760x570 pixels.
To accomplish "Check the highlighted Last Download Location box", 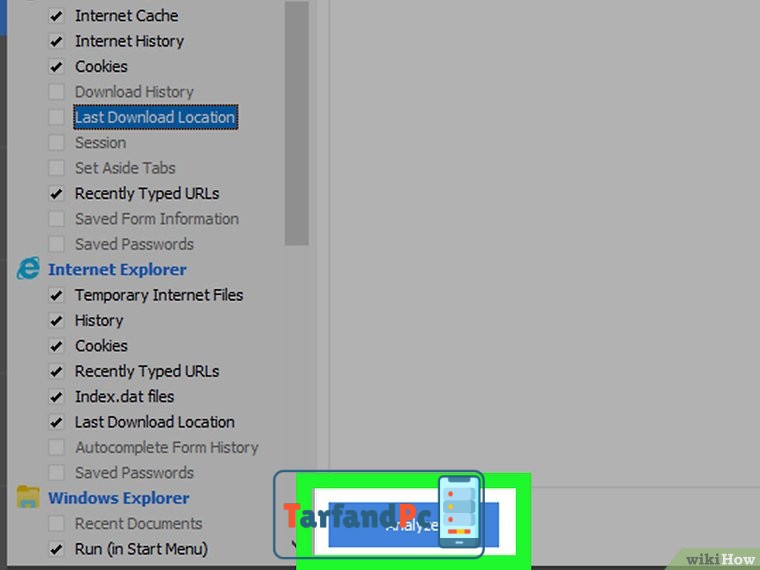I will (x=56, y=117).
